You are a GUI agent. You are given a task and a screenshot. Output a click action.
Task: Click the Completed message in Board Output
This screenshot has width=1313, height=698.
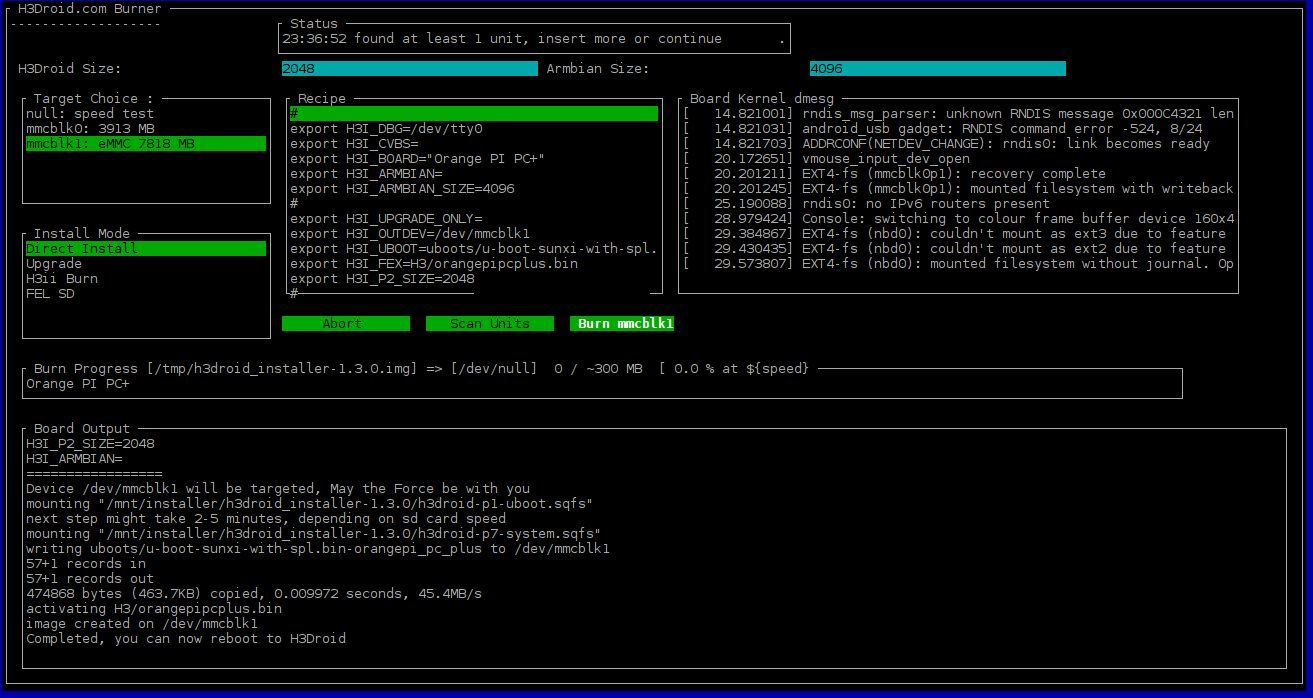(x=186, y=639)
